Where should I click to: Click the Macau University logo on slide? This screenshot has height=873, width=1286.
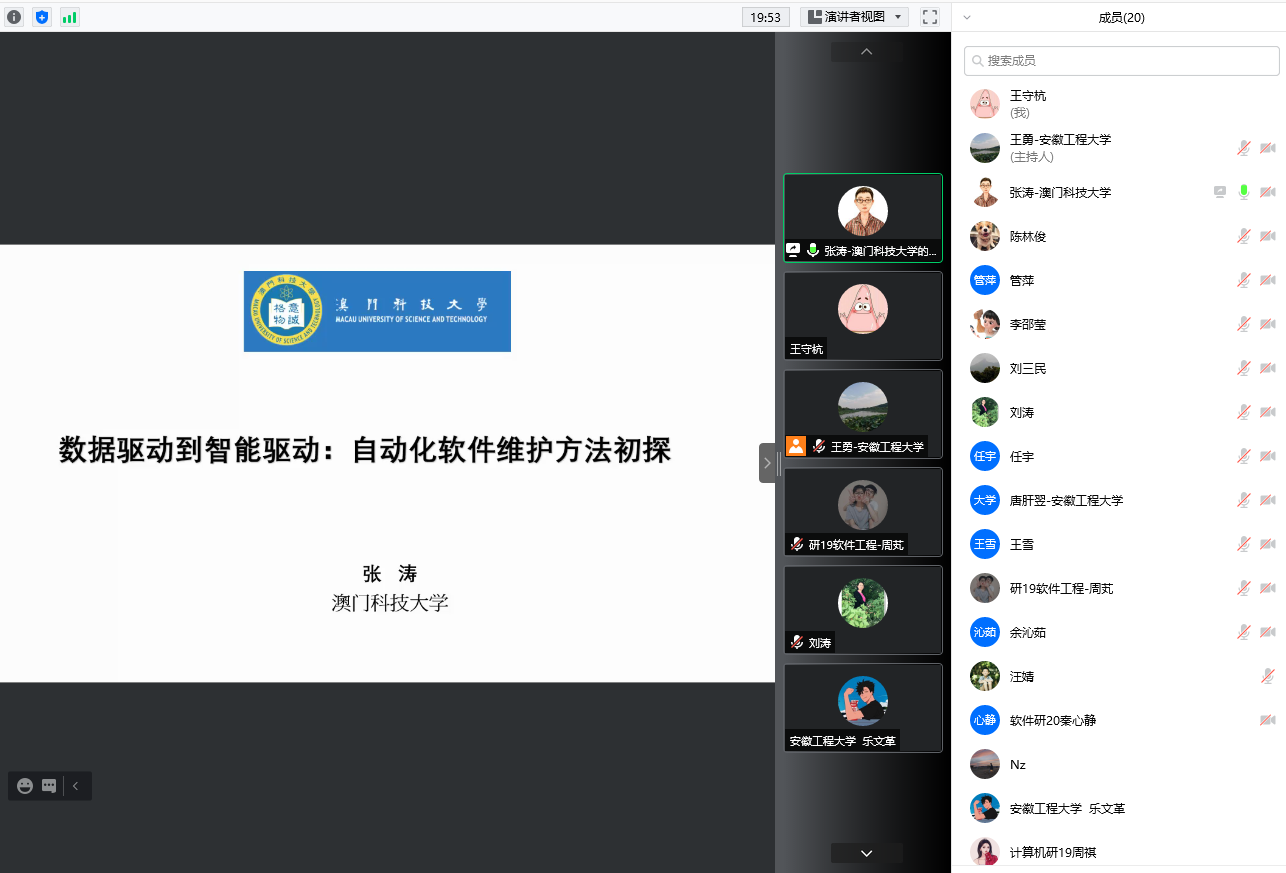[x=377, y=311]
